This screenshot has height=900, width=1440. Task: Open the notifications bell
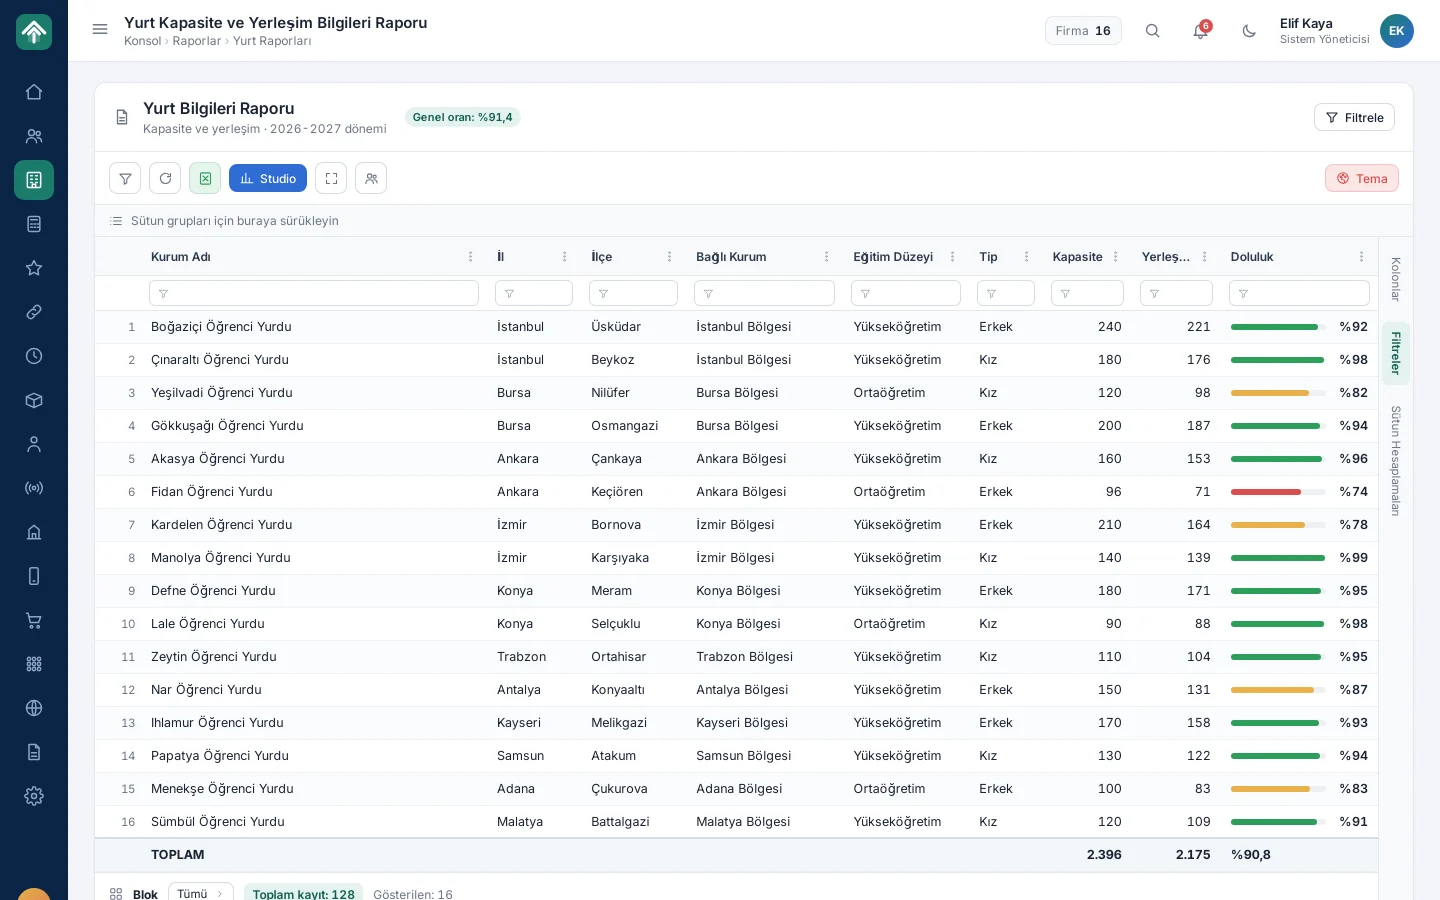[1201, 31]
